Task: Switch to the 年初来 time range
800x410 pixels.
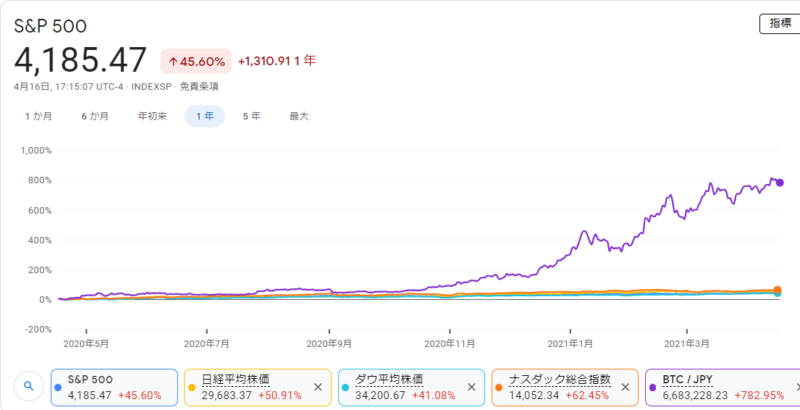Action: [152, 116]
